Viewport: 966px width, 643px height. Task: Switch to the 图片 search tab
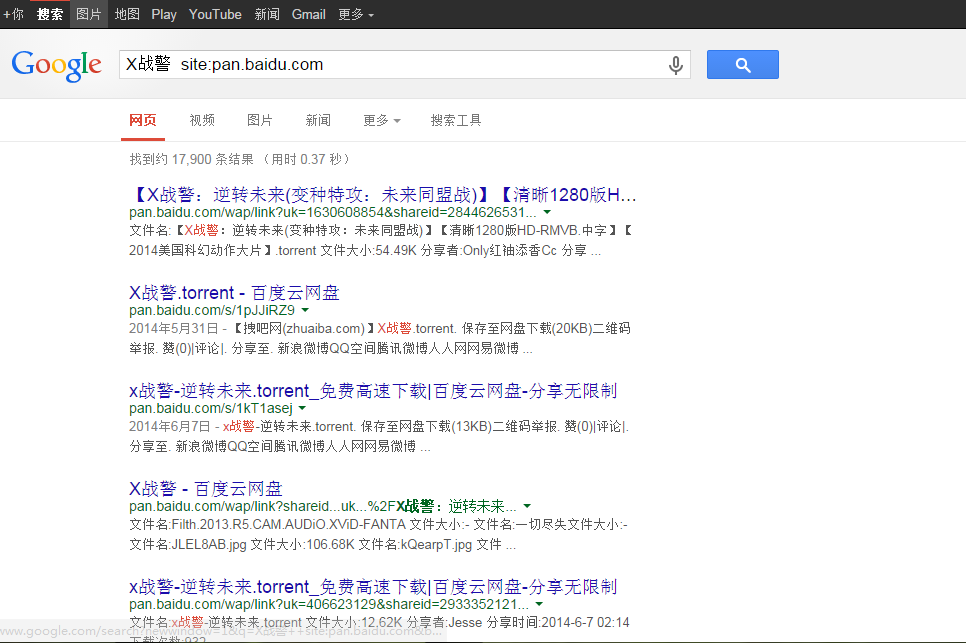260,120
